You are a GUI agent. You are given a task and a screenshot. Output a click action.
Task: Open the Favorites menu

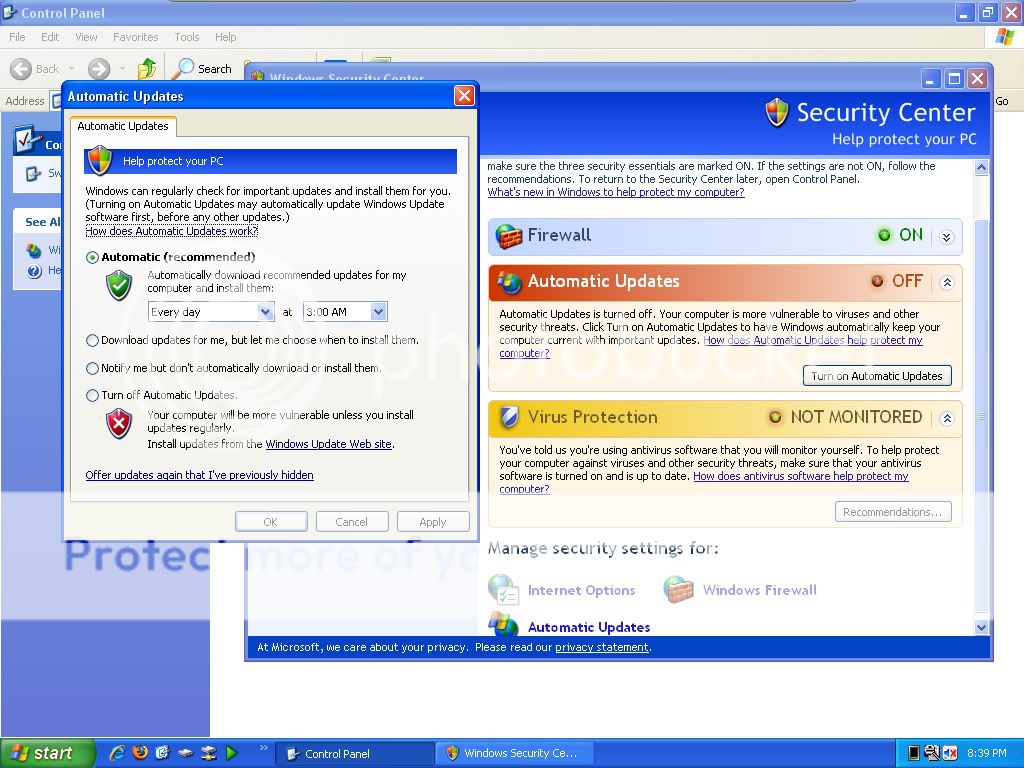click(x=135, y=37)
